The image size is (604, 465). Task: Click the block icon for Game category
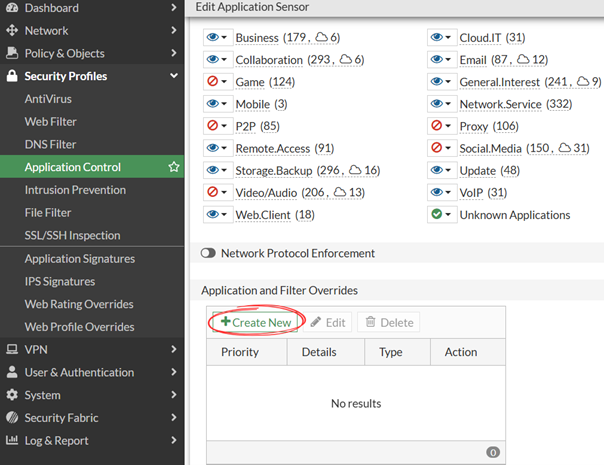213,82
